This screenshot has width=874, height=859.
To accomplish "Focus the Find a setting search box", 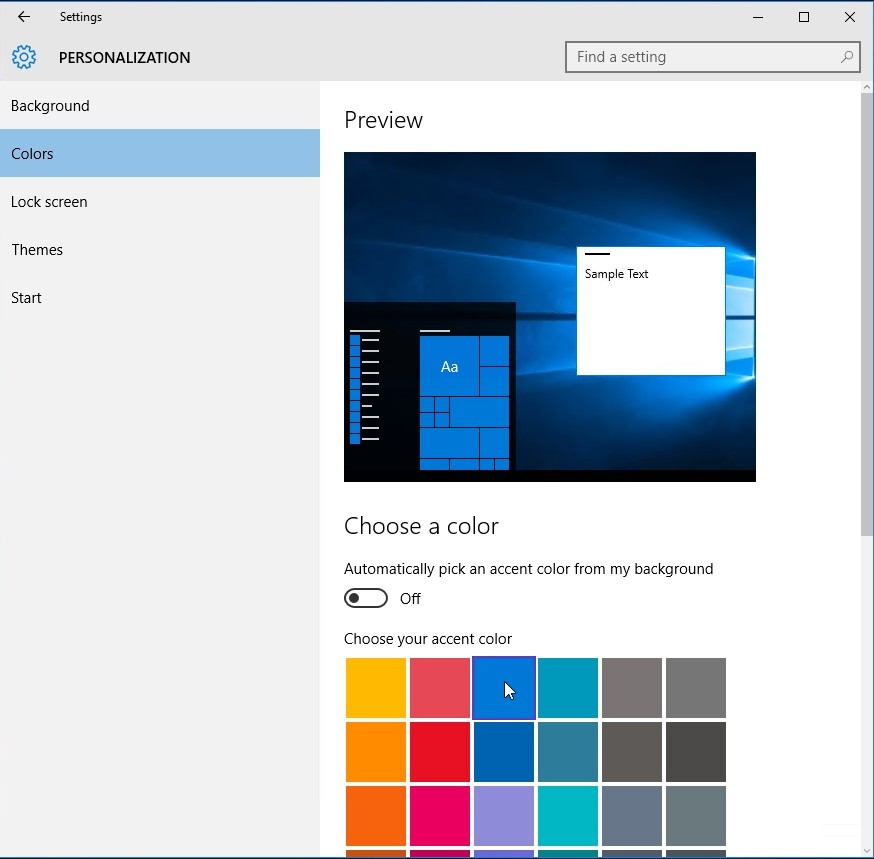I will [712, 57].
